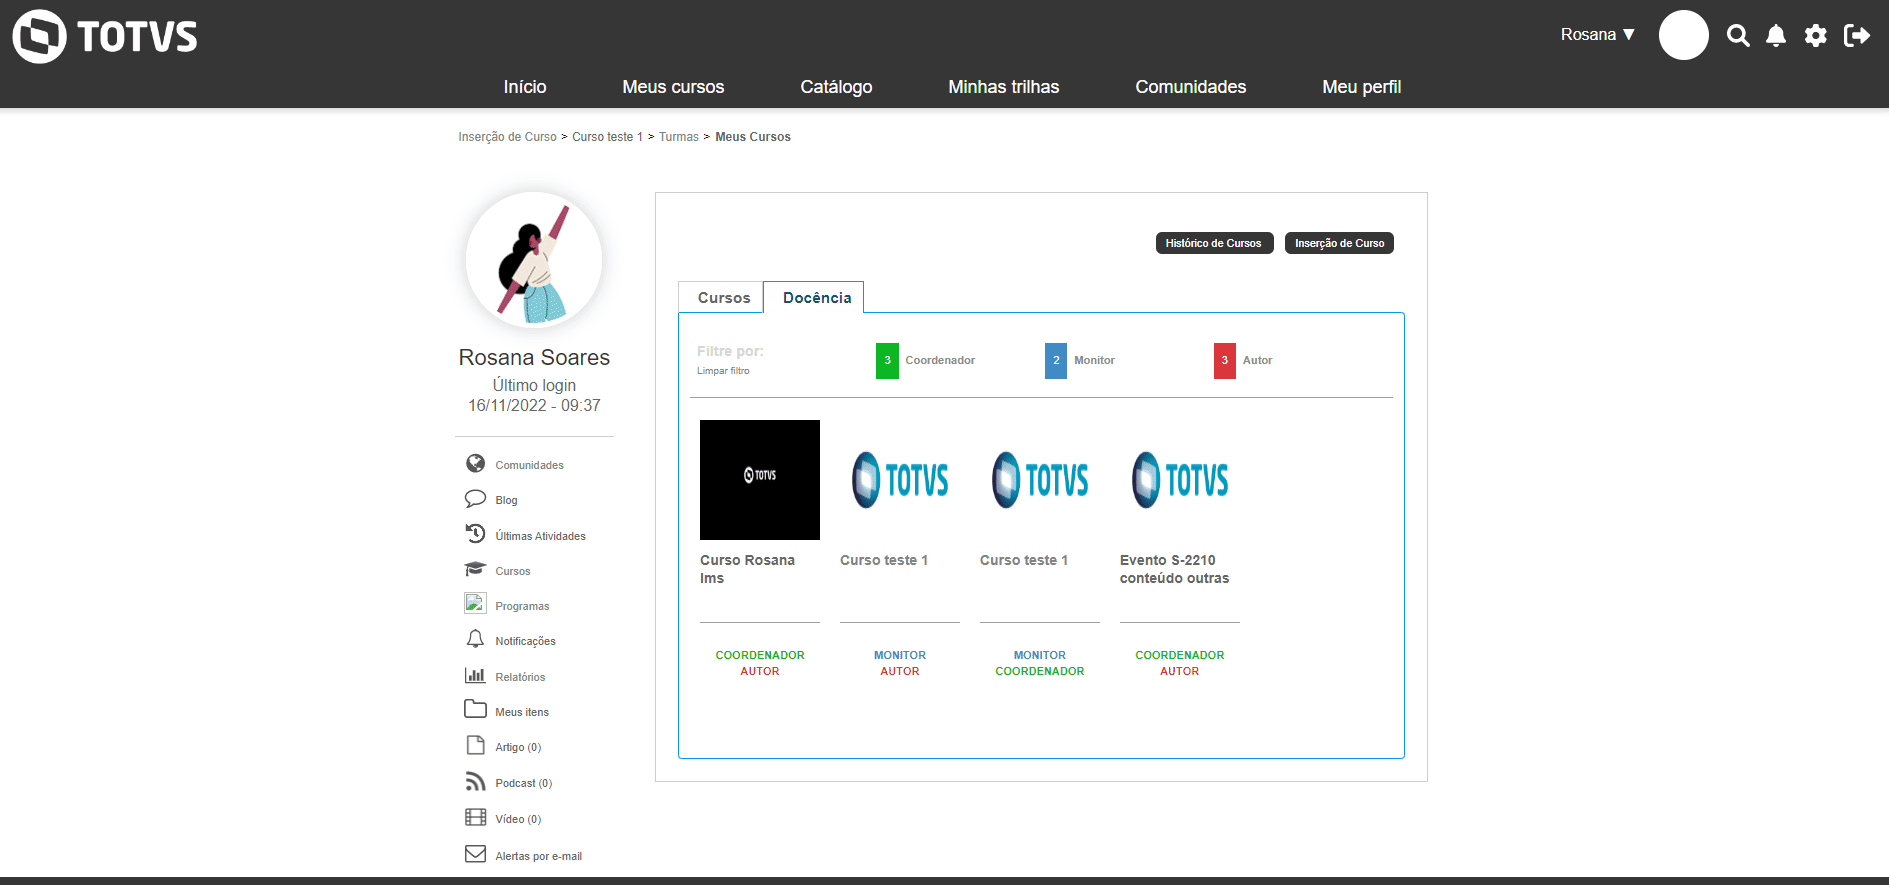Click the Cursos graduation cap icon
Image resolution: width=1889 pixels, height=885 pixels.
tap(475, 570)
